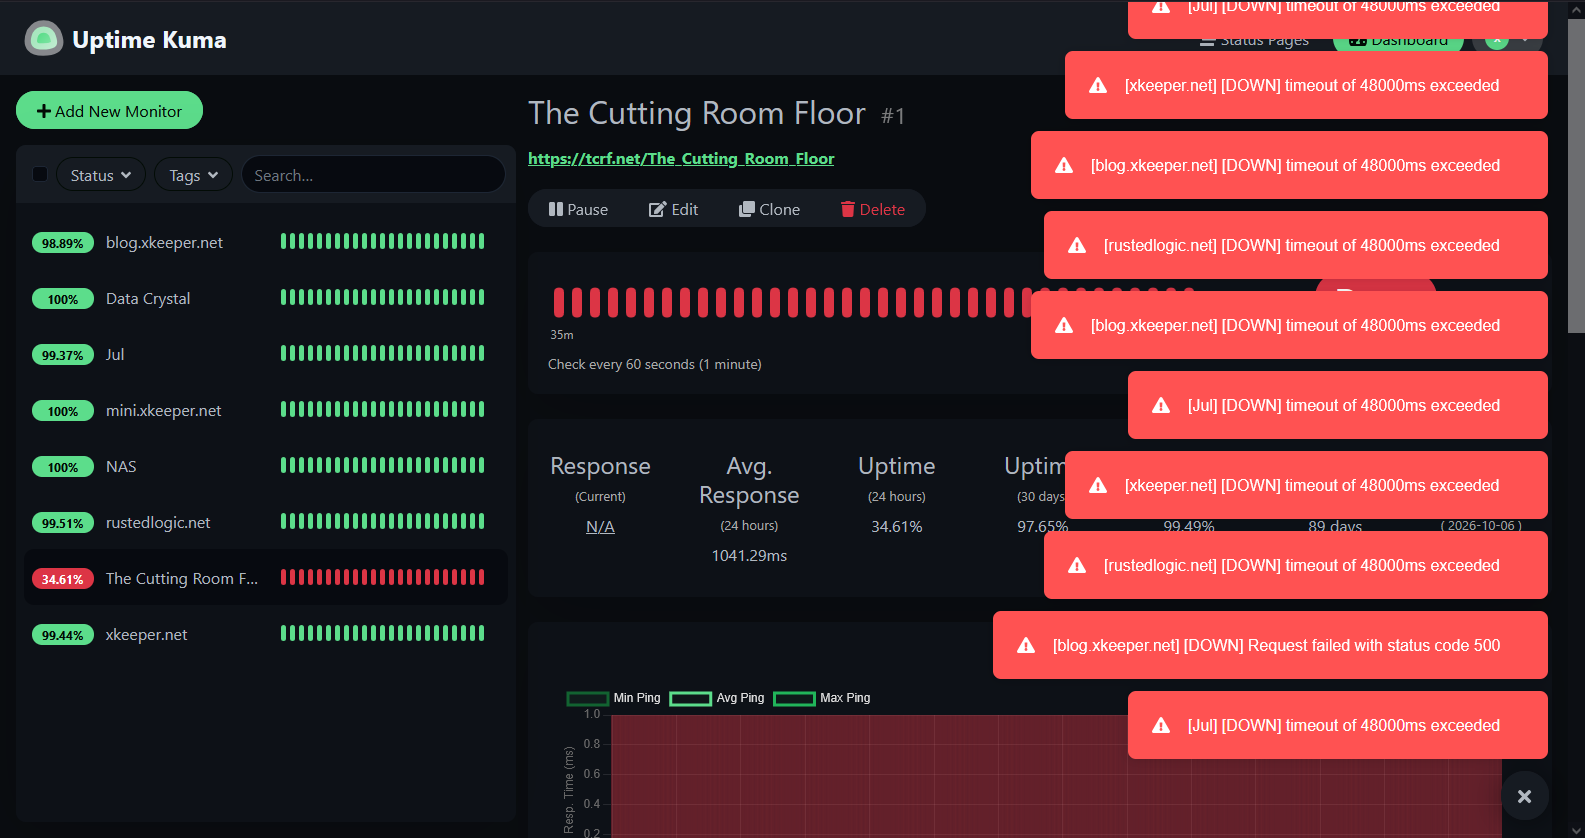The height and width of the screenshot is (838, 1585).
Task: Click the red heartbeat bar of Cutting Room Floor row
Action: tap(382, 577)
